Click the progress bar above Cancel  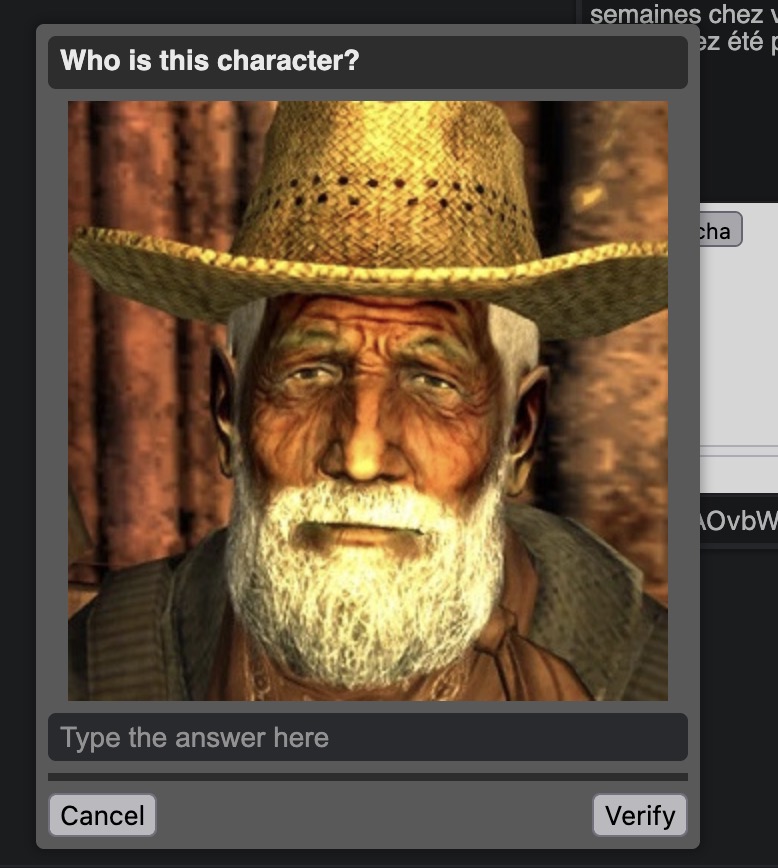coord(368,777)
